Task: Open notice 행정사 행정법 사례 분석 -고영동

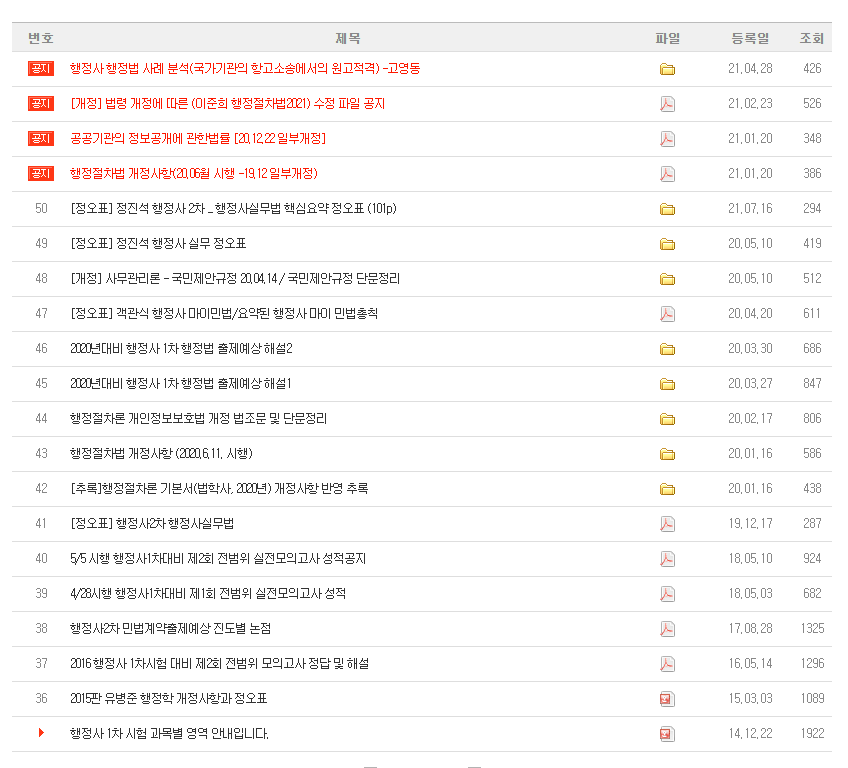Action: [x=245, y=69]
